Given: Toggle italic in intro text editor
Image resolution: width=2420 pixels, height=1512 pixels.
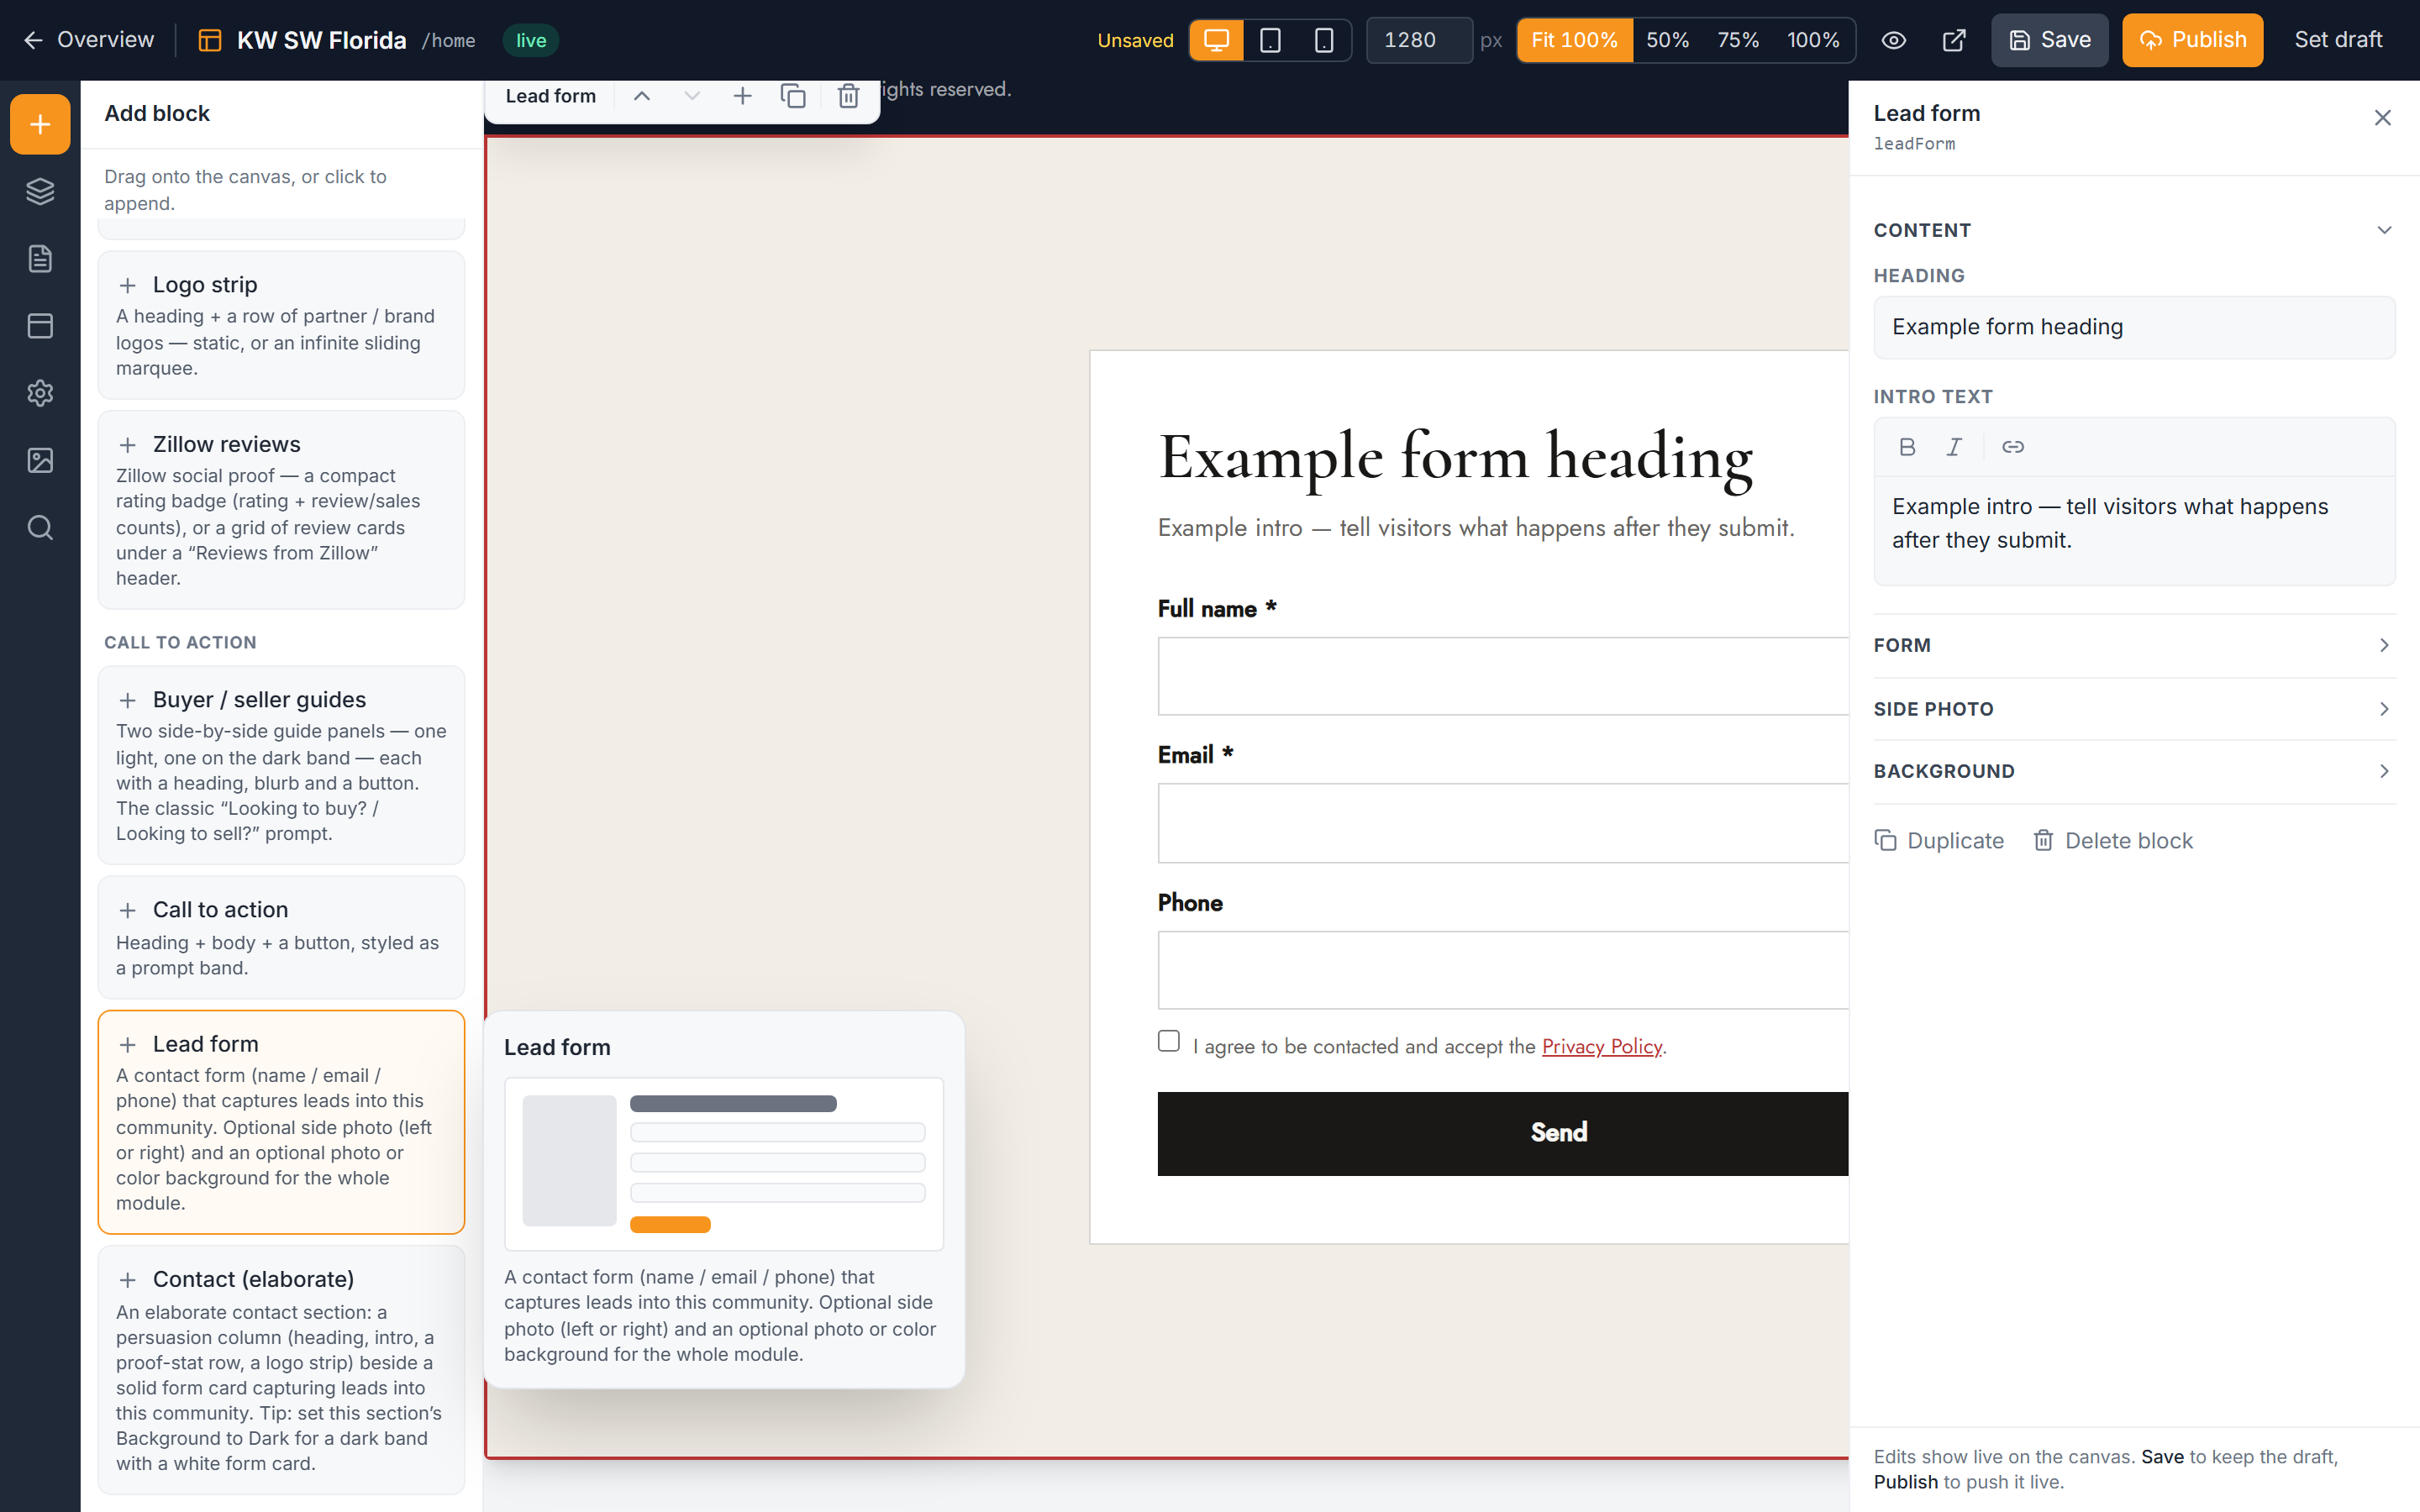Looking at the screenshot, I should pos(1954,447).
